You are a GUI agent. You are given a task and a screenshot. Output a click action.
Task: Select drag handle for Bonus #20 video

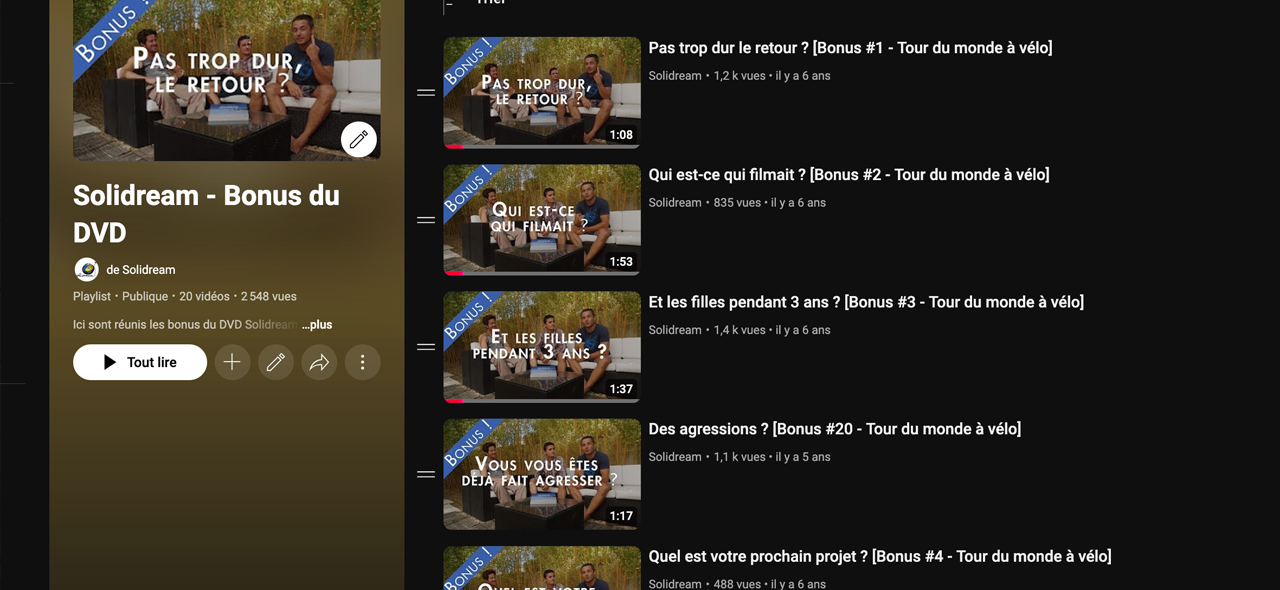426,474
